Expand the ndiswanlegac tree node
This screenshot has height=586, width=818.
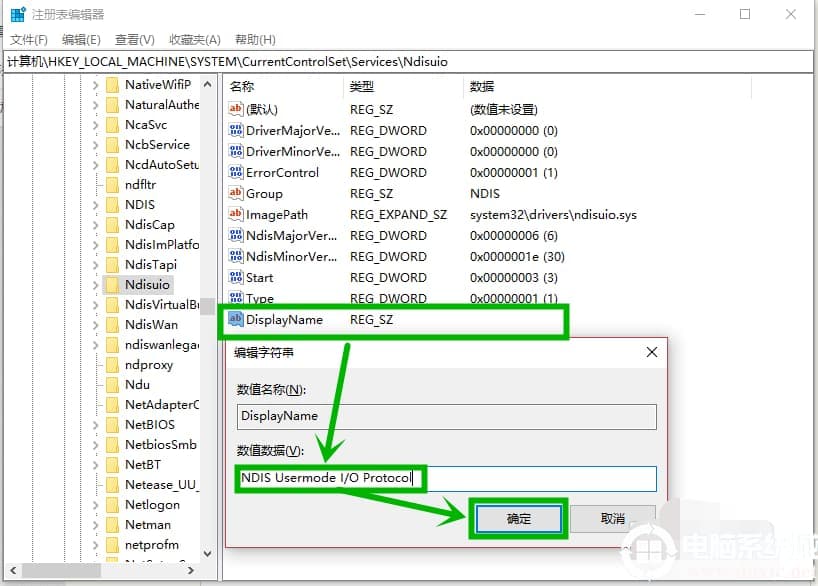95,345
